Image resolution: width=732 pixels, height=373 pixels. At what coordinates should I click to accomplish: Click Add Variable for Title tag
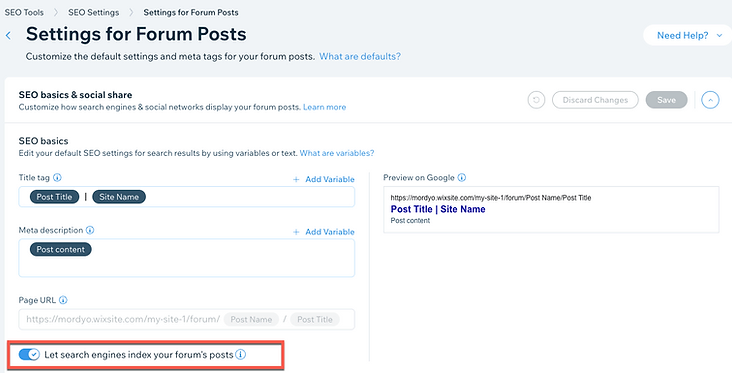324,179
